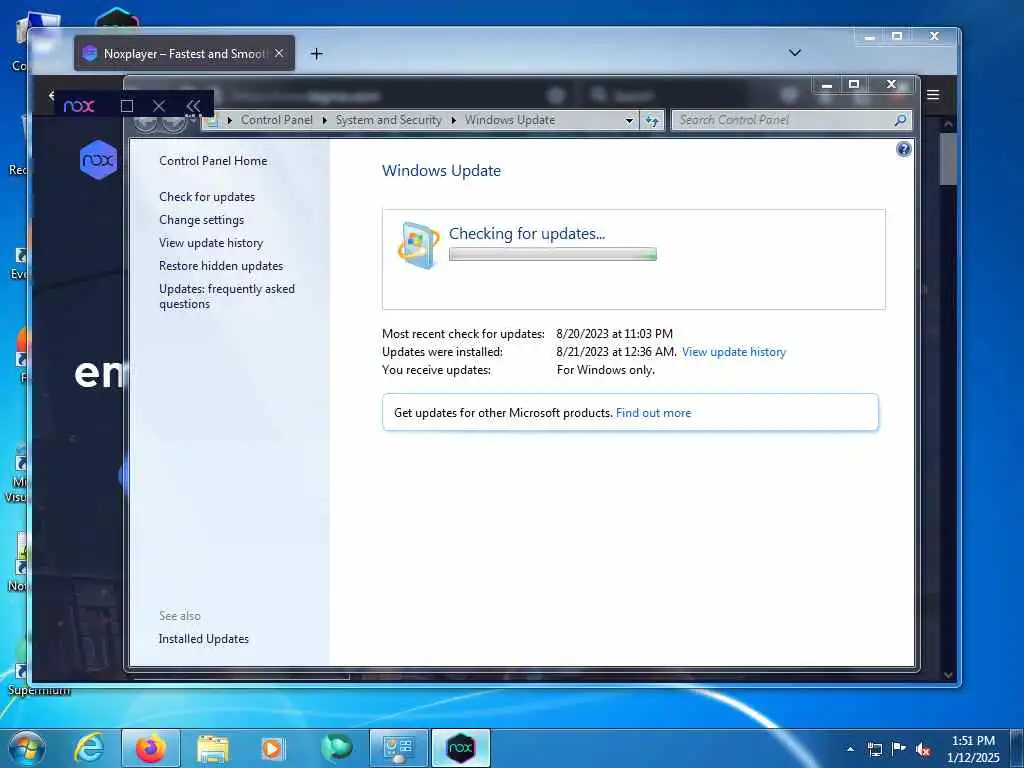This screenshot has height=768, width=1024.
Task: Open Windows Explorer folder taskbar icon
Action: pyautogui.click(x=213, y=748)
